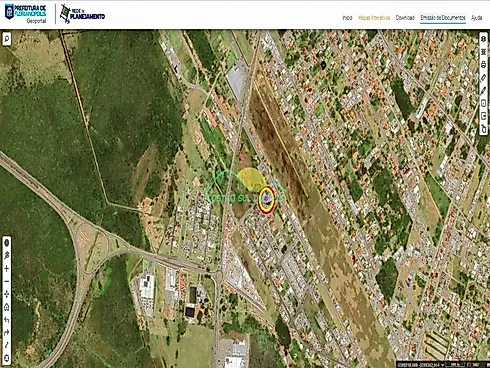Return to the home map extent
The height and width of the screenshot is (368, 490).
(7, 307)
